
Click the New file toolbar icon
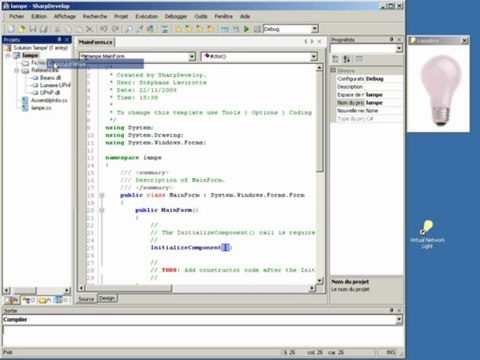(x=11, y=29)
